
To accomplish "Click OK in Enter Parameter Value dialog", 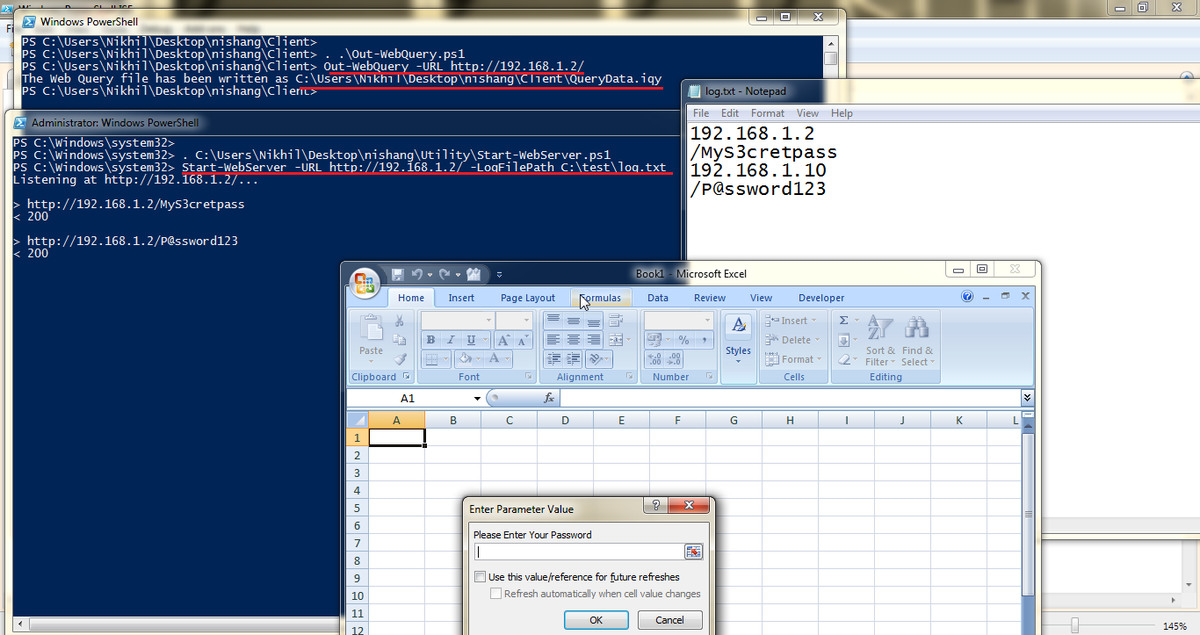I will tap(596, 620).
